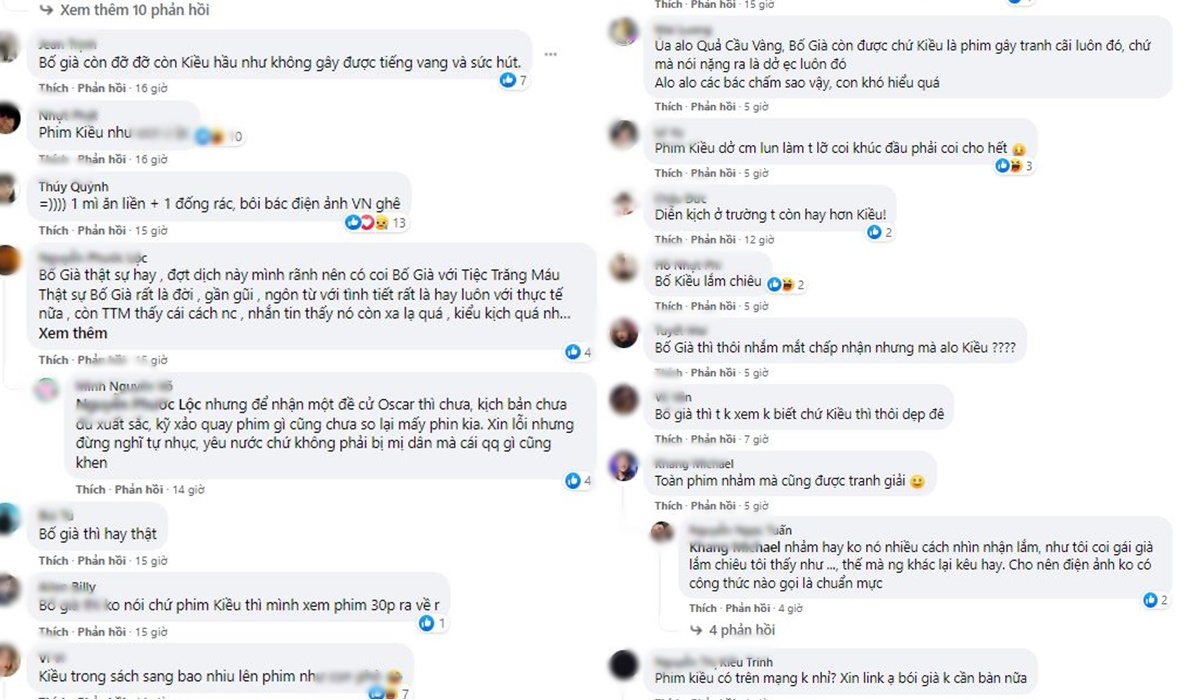Open Thúy Quỳnh's profile name link

coord(73,186)
